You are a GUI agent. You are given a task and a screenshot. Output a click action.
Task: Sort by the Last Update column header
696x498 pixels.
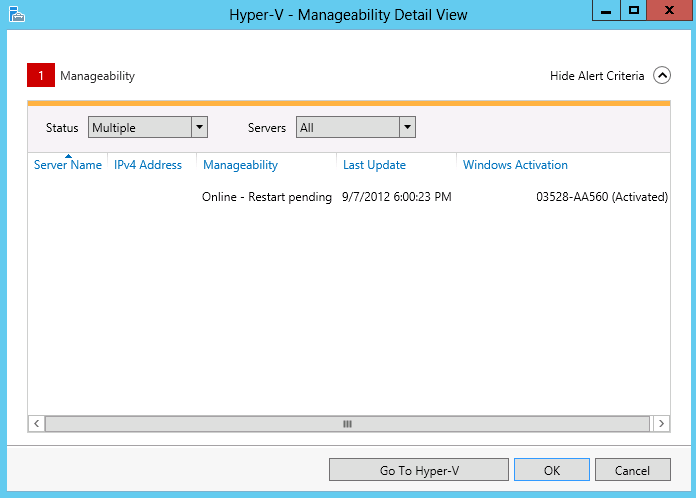coord(374,165)
